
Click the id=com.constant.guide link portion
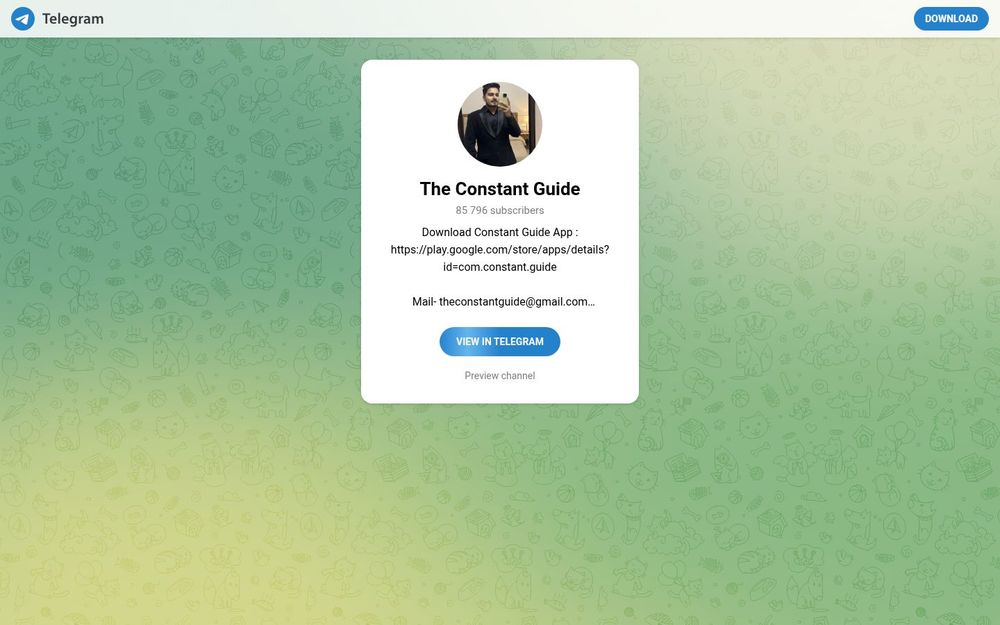click(500, 267)
